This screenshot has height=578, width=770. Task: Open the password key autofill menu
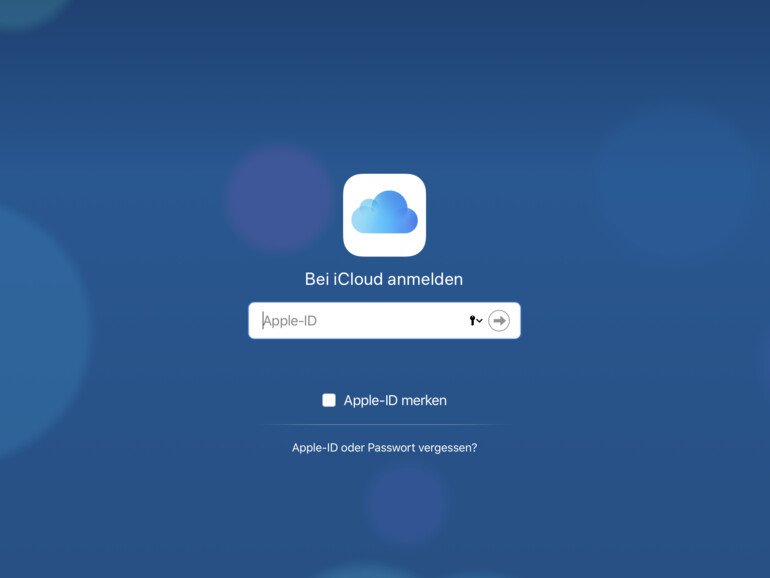pyautogui.click(x=475, y=321)
